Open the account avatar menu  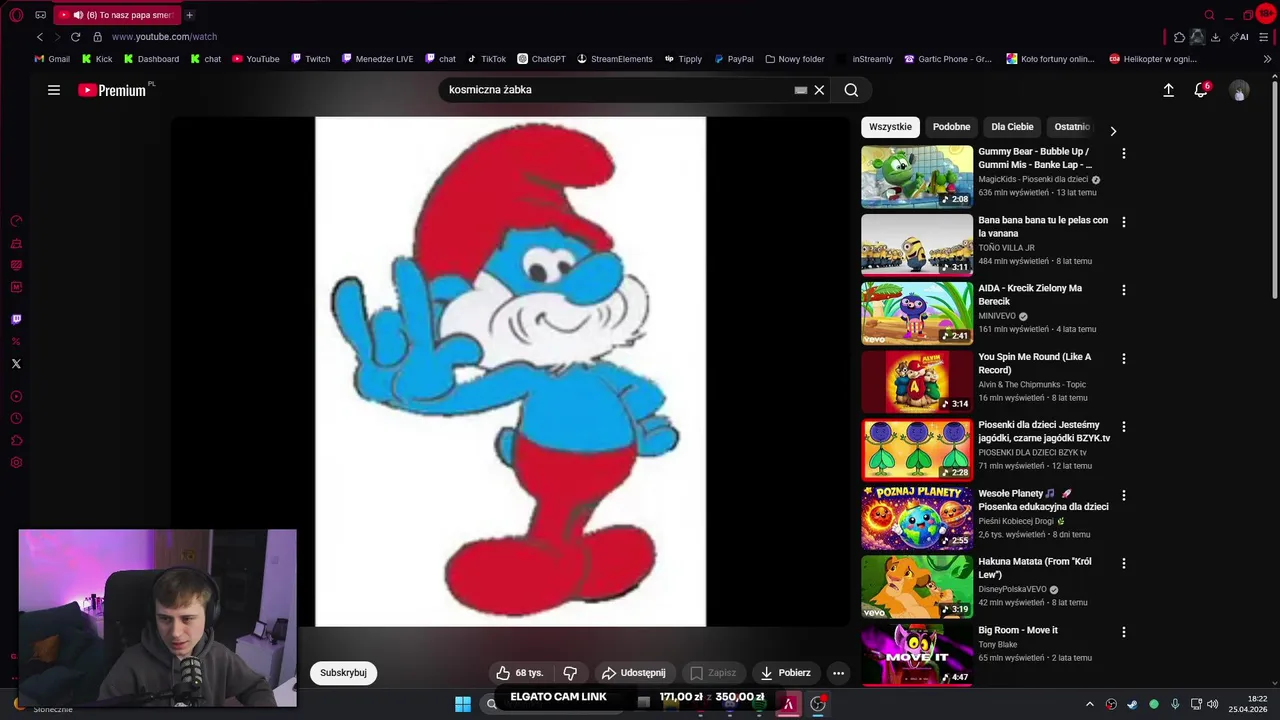coord(1239,91)
